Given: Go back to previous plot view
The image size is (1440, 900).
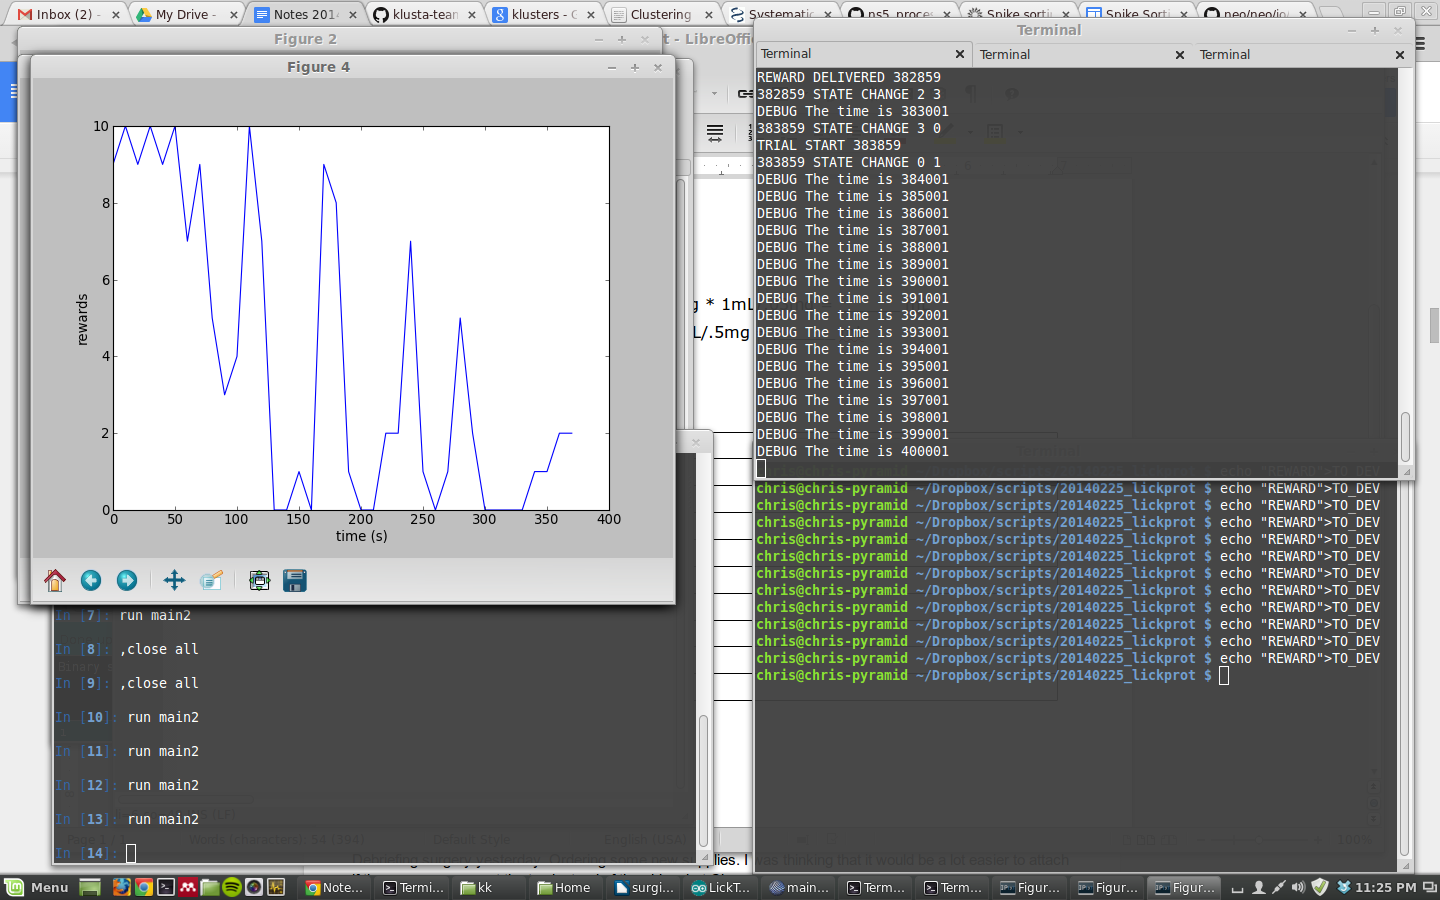Looking at the screenshot, I should pyautogui.click(x=91, y=580).
